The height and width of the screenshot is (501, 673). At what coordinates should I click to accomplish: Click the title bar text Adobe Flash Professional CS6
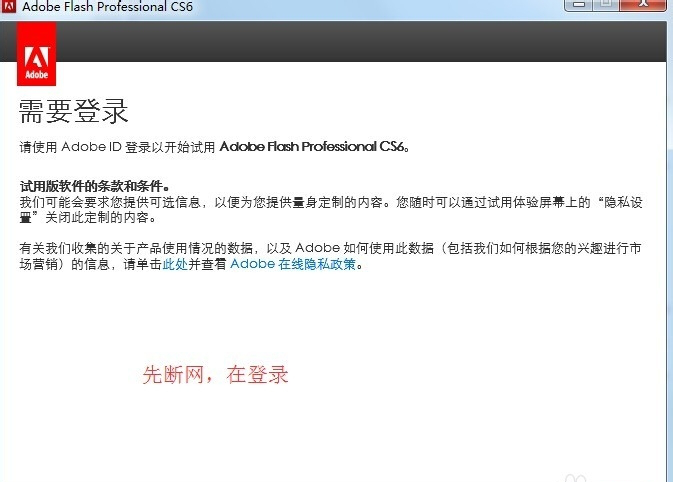tap(107, 6)
